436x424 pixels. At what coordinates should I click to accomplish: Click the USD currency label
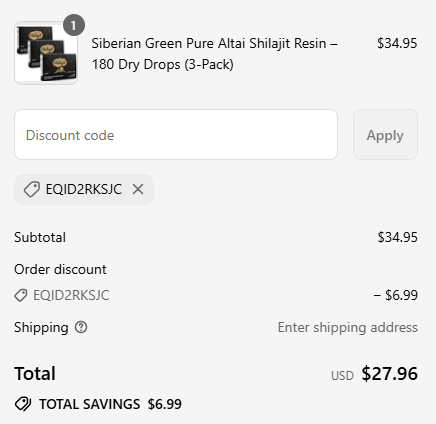point(342,376)
